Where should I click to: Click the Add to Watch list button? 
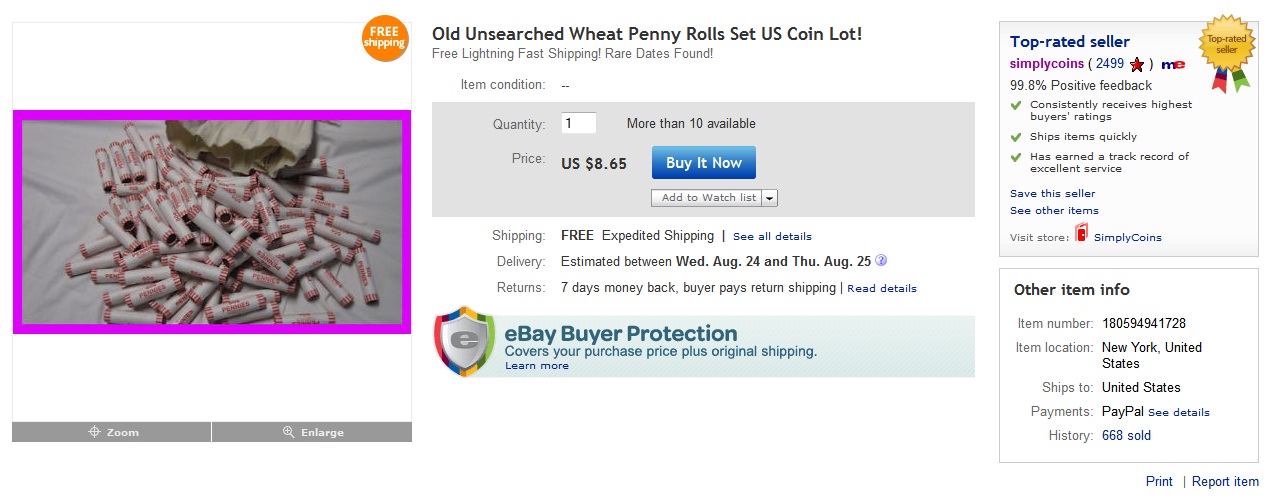pos(706,198)
